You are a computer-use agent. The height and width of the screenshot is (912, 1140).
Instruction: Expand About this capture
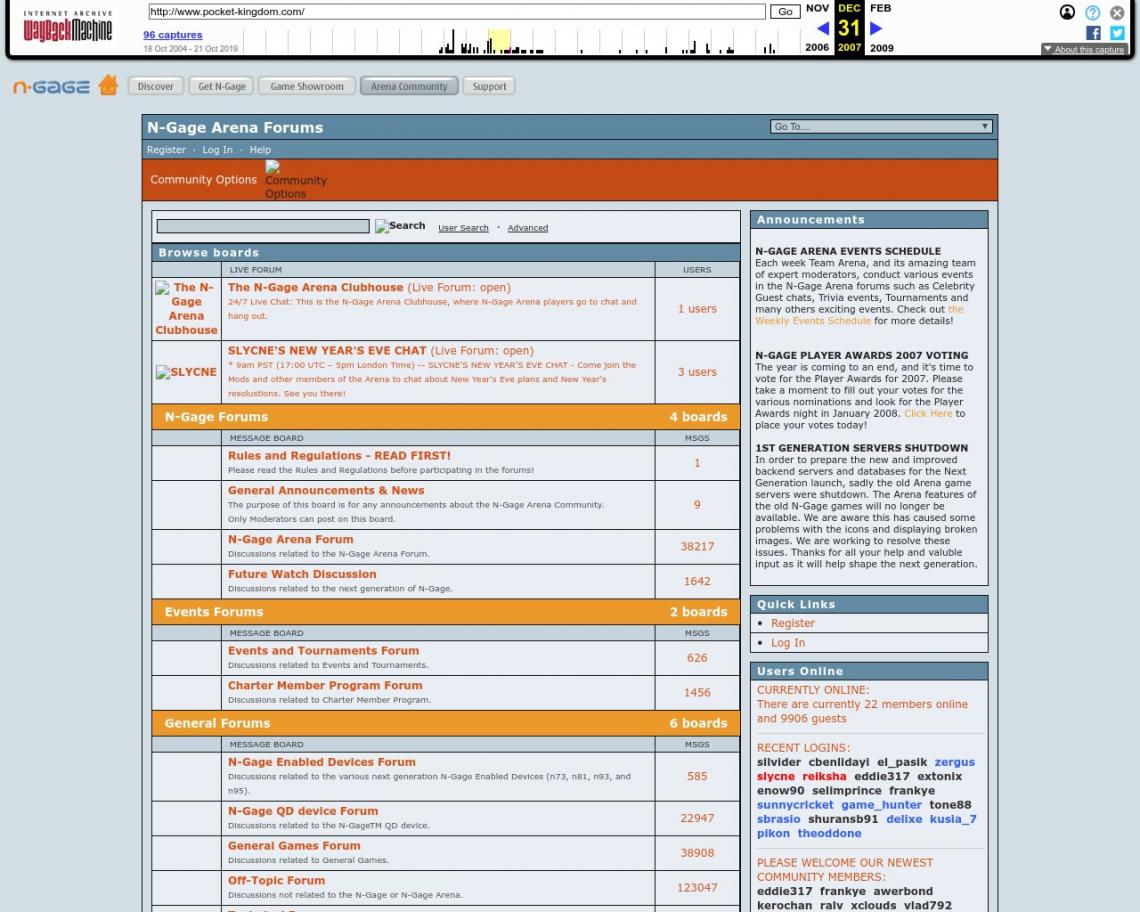(x=1084, y=49)
